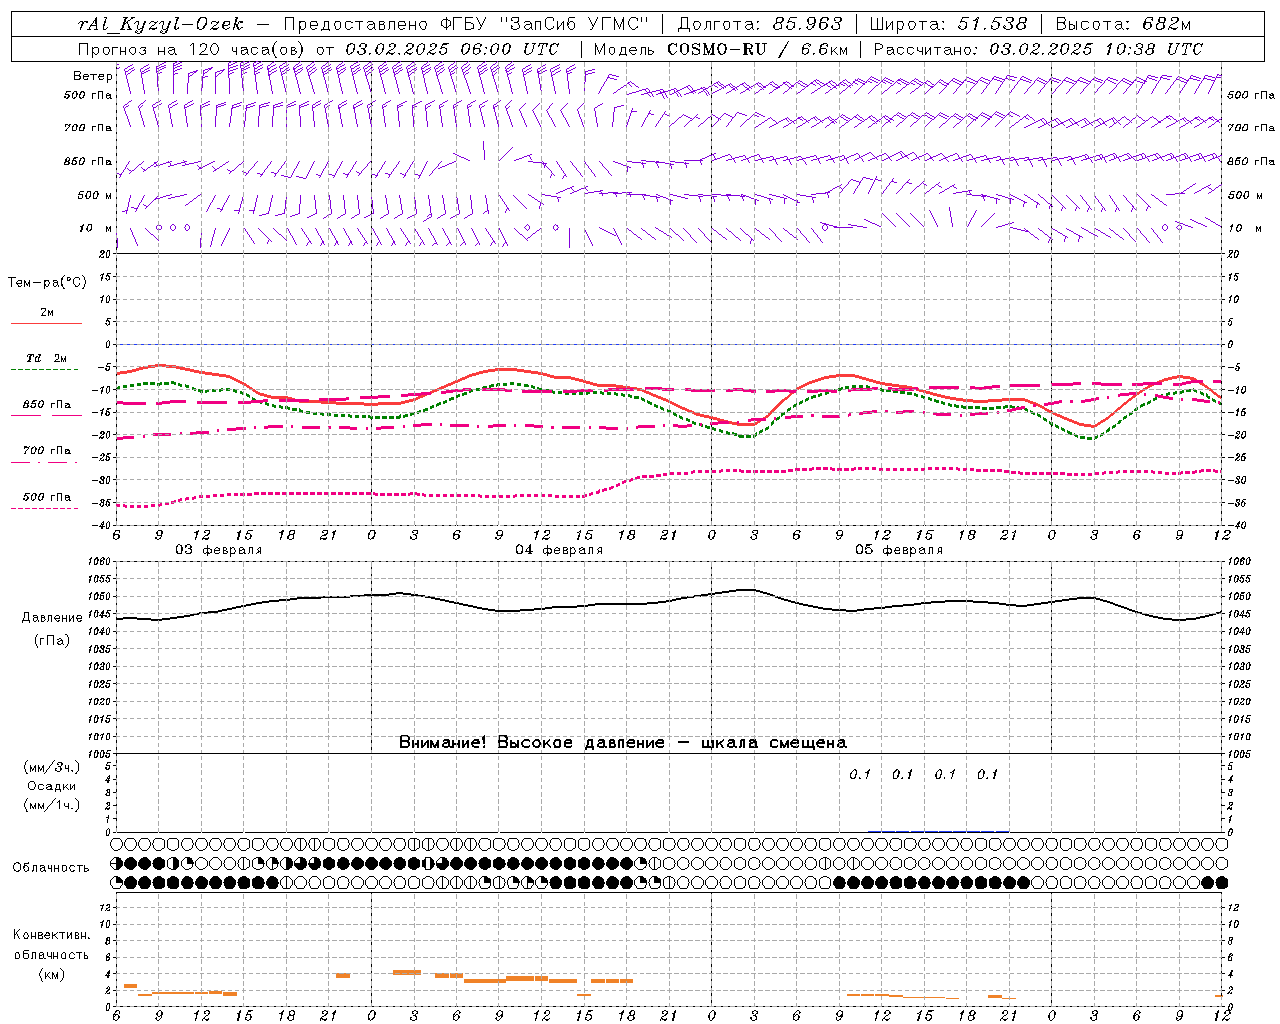Image resolution: width=1280 pixels, height=1024 pixels.
Task: Click the 850 гПа temperature legend entry
Action: pyautogui.click(x=47, y=405)
